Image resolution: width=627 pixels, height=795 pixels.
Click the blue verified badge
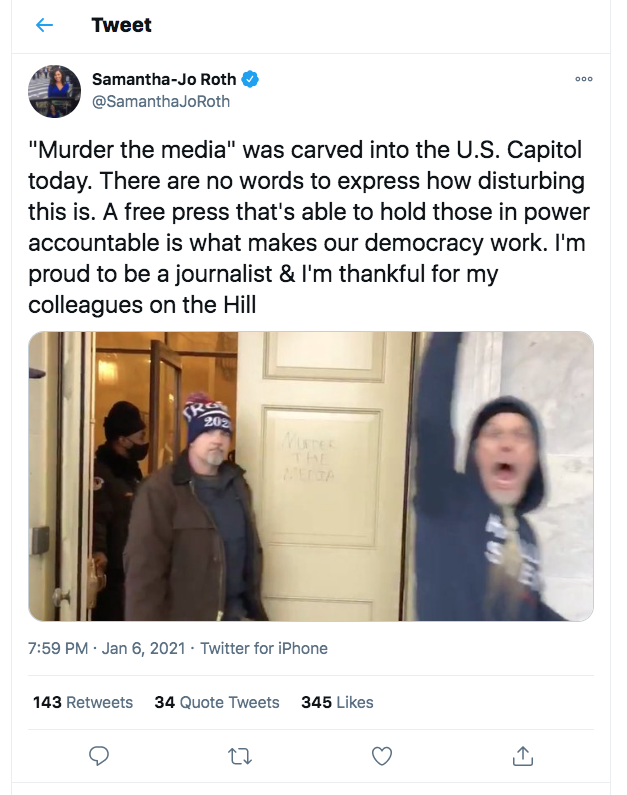256,79
